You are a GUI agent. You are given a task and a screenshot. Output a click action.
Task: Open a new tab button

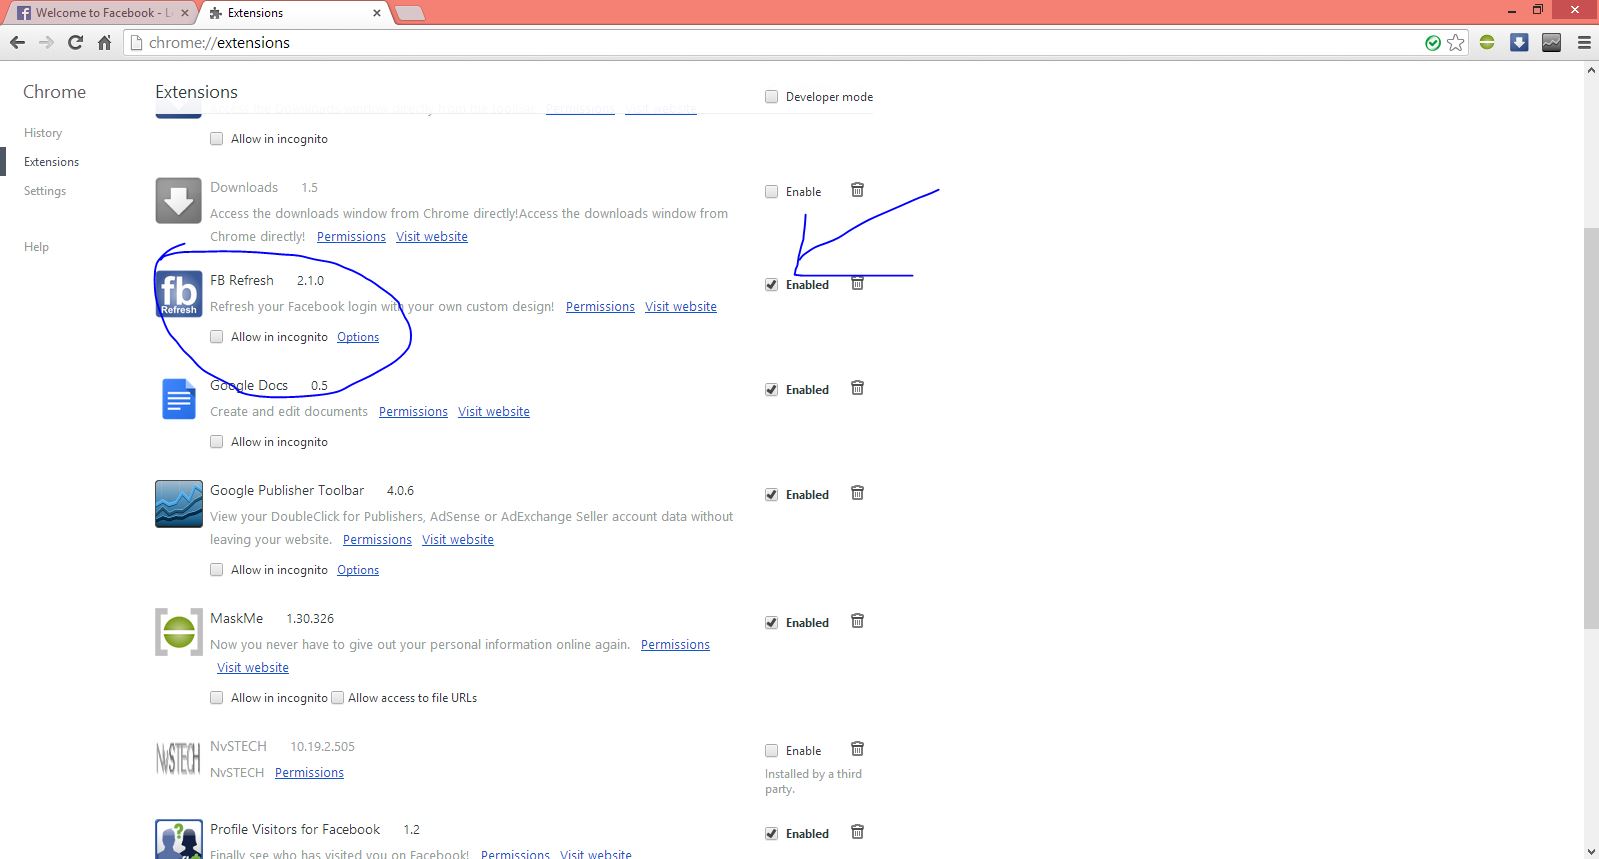(x=410, y=13)
